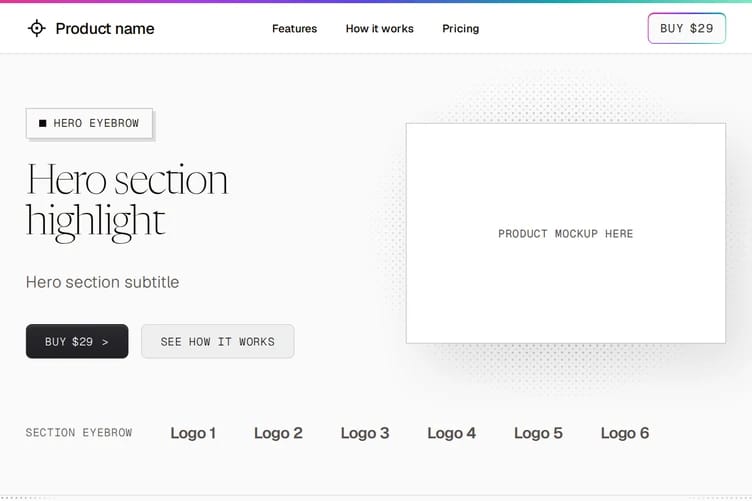Image resolution: width=752 pixels, height=501 pixels.
Task: Click the Product name brand text
Action: pyautogui.click(x=105, y=29)
